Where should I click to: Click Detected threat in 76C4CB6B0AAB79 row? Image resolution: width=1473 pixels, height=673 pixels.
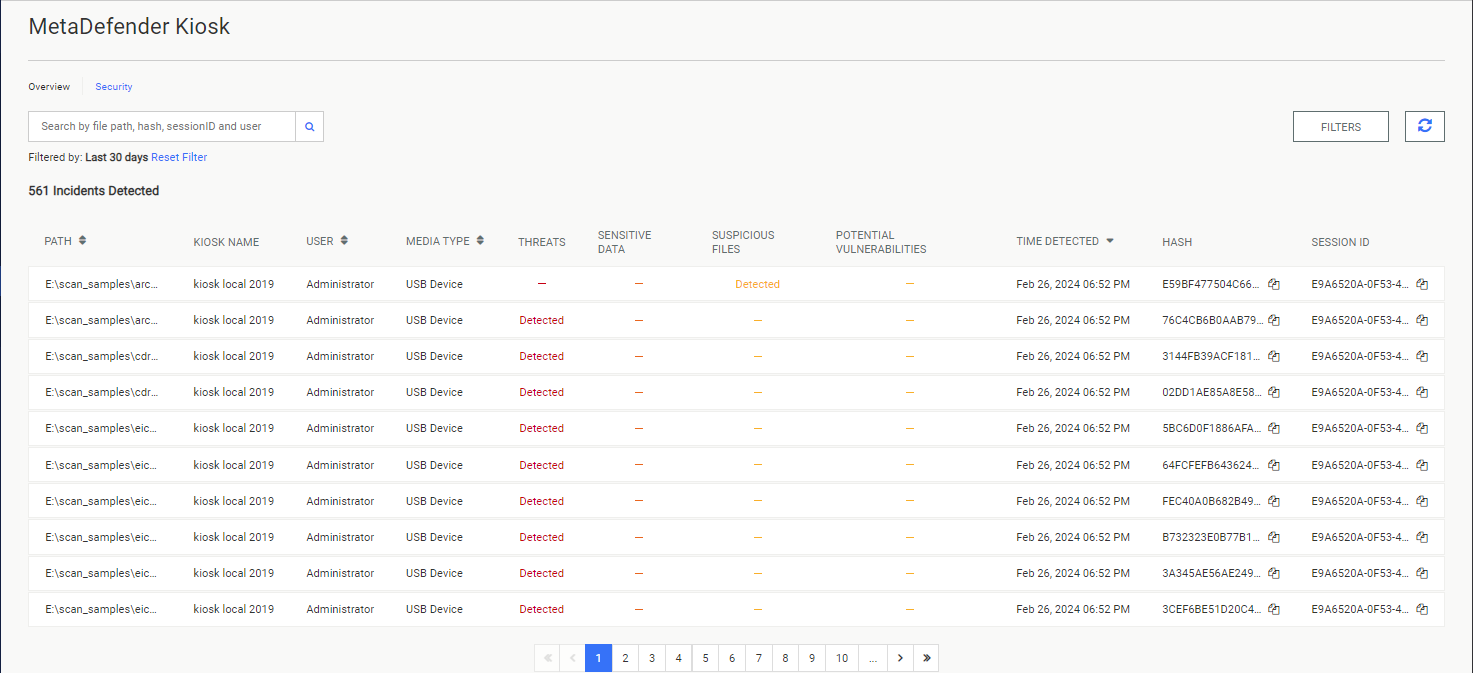(x=541, y=320)
